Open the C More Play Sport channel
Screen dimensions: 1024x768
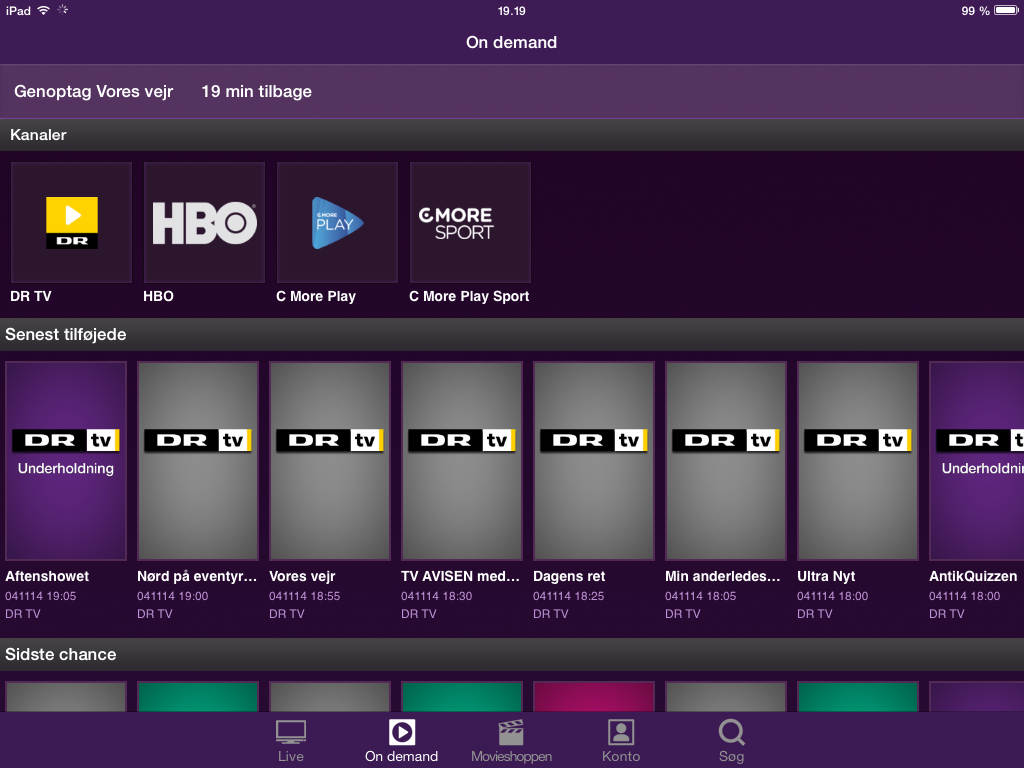click(470, 222)
